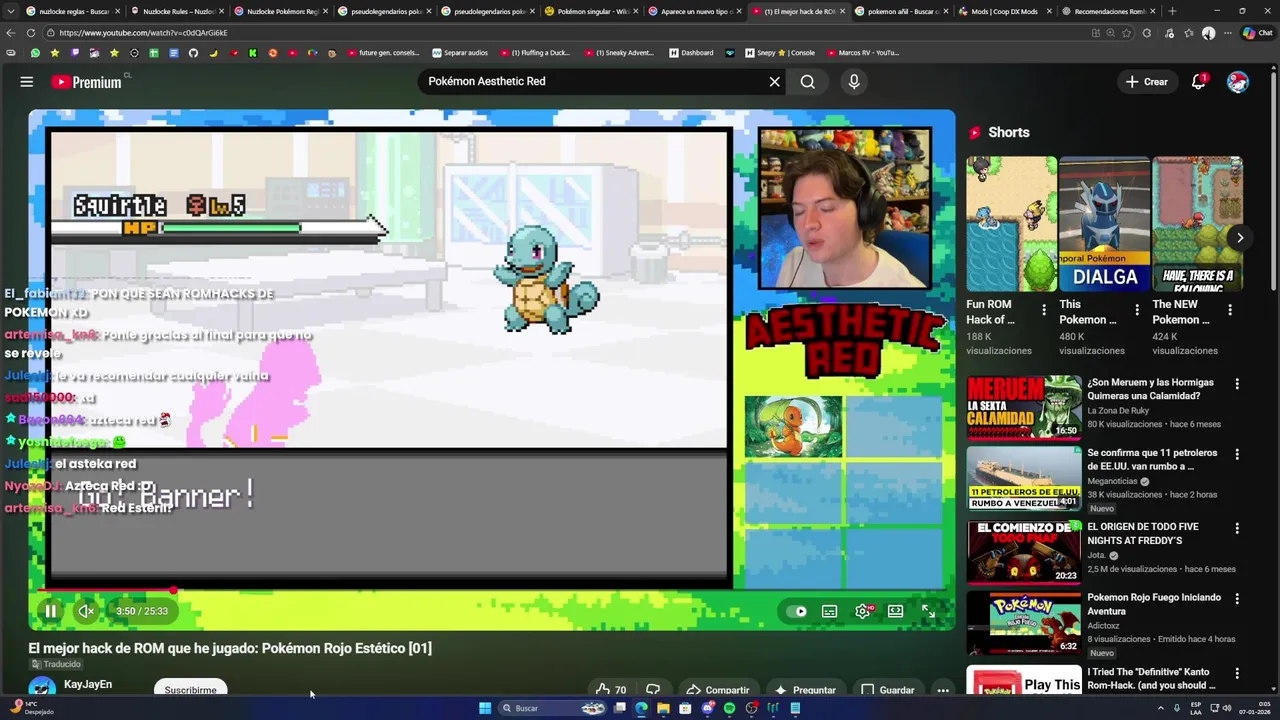Click the Preguntar button
1280x720 pixels.
point(805,690)
